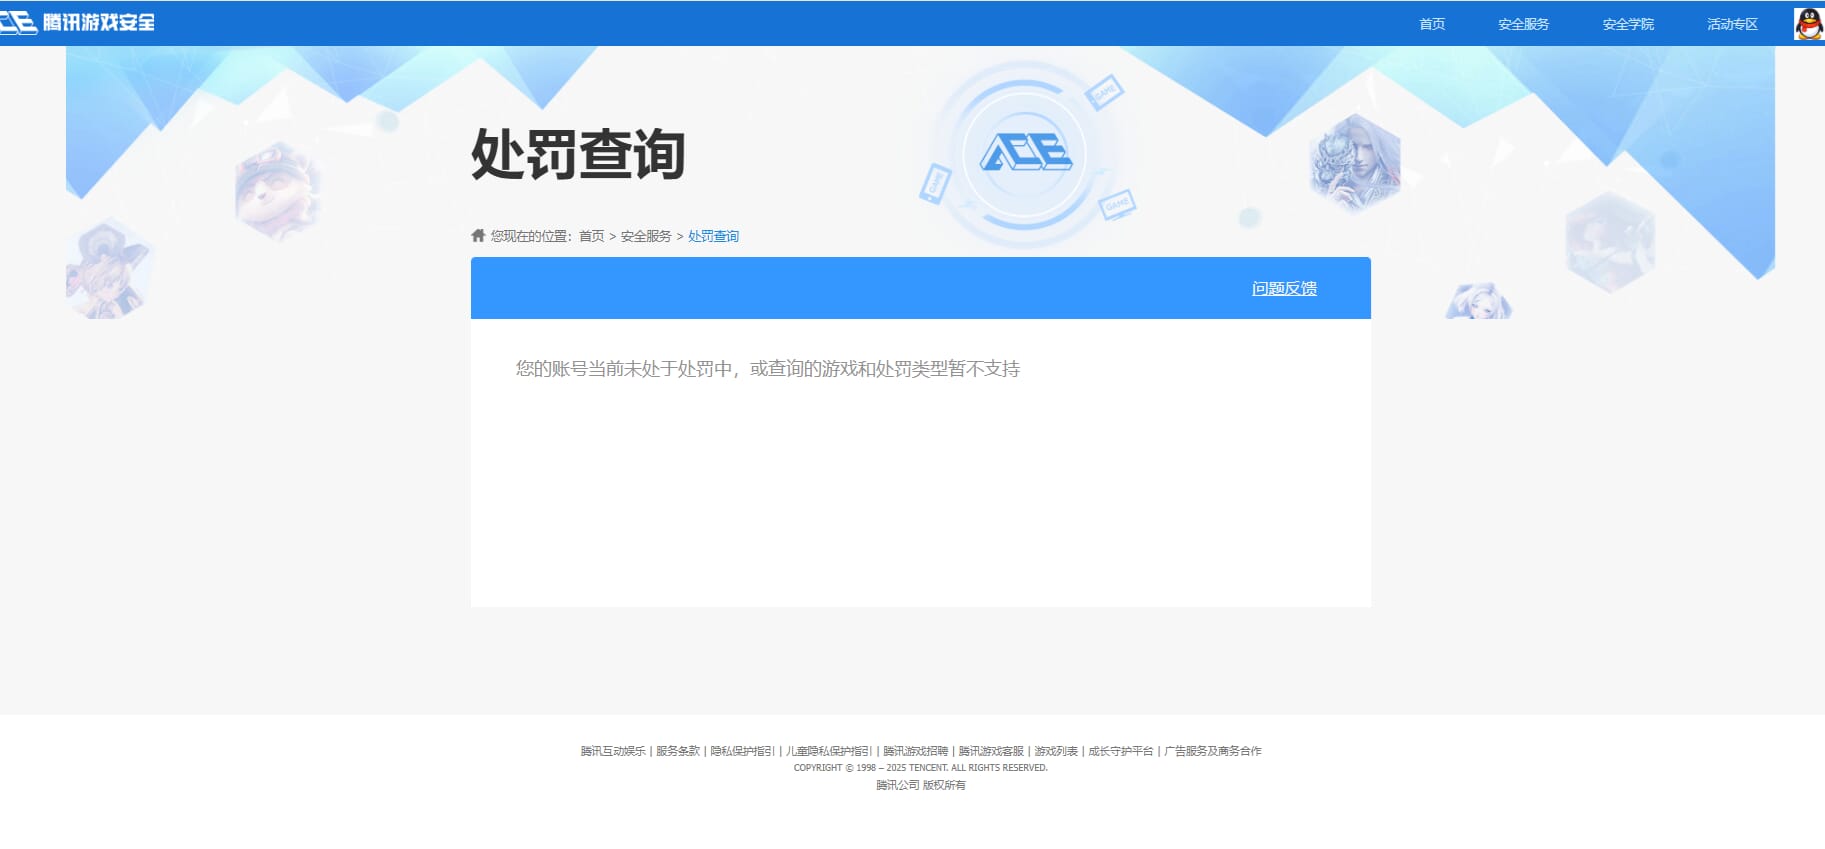The height and width of the screenshot is (849, 1825).
Task: Open 活动专区 navigation menu
Action: click(1732, 24)
